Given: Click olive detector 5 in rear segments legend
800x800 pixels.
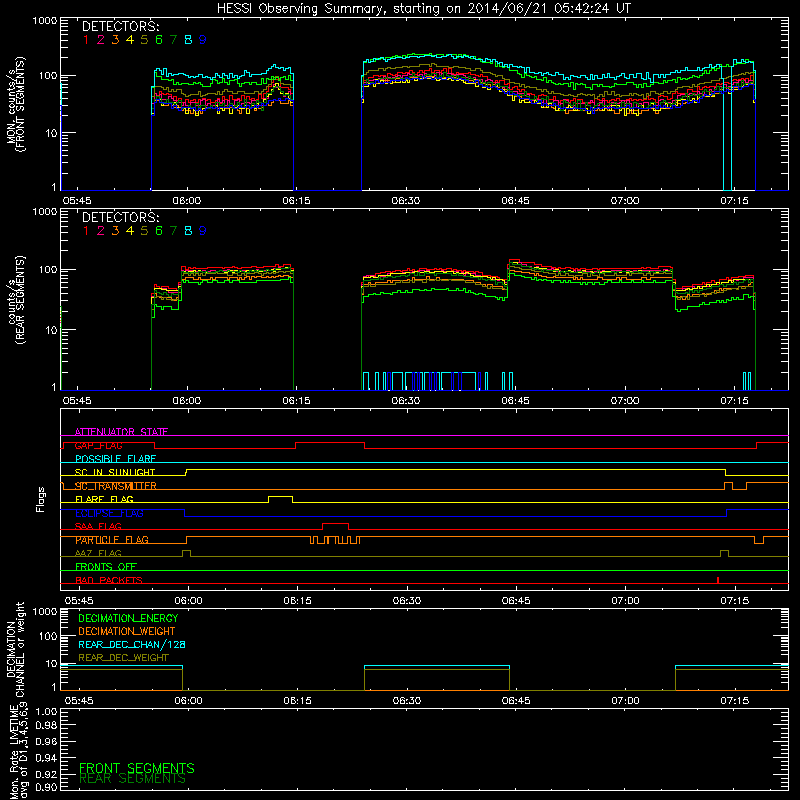Looking at the screenshot, I should click(144, 231).
